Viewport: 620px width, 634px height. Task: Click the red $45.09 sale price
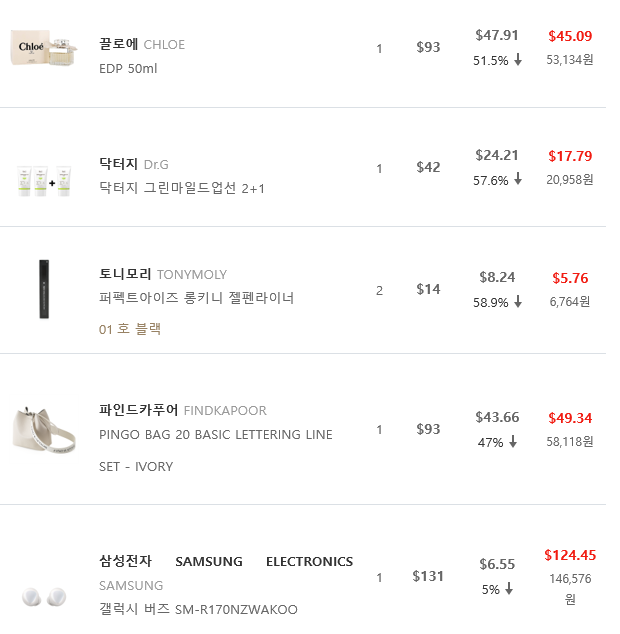(570, 36)
